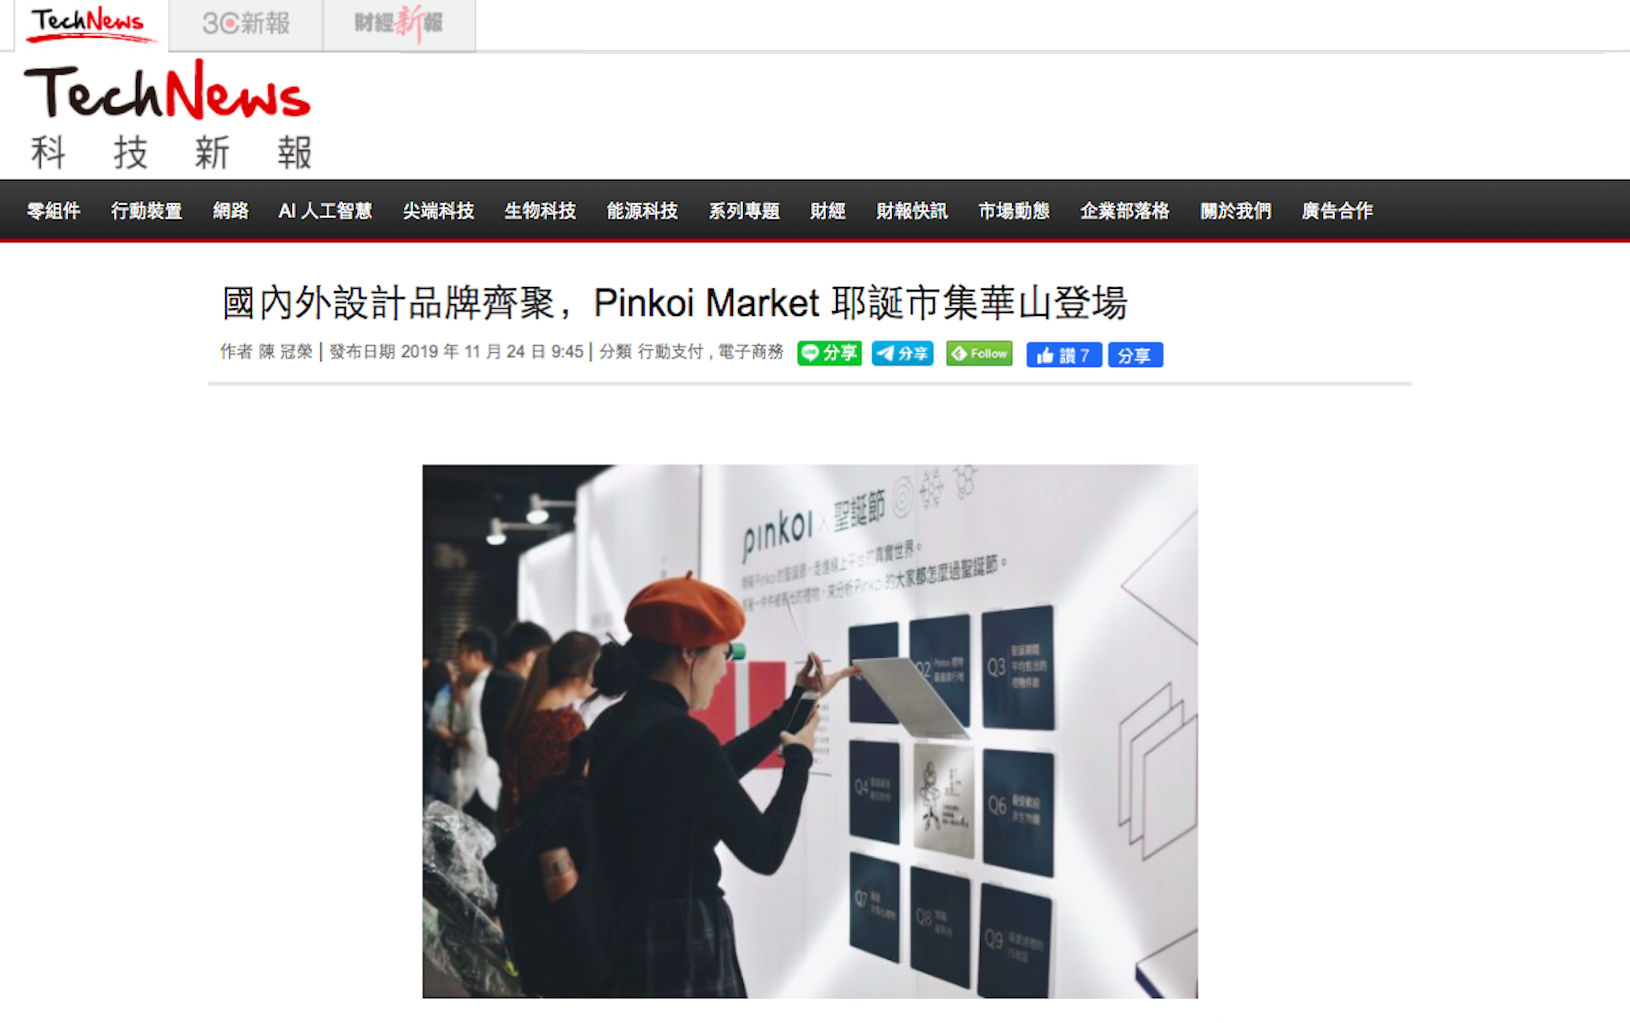1630x1023 pixels.
Task: Switch to the 財經新報 tab
Action: (x=399, y=24)
